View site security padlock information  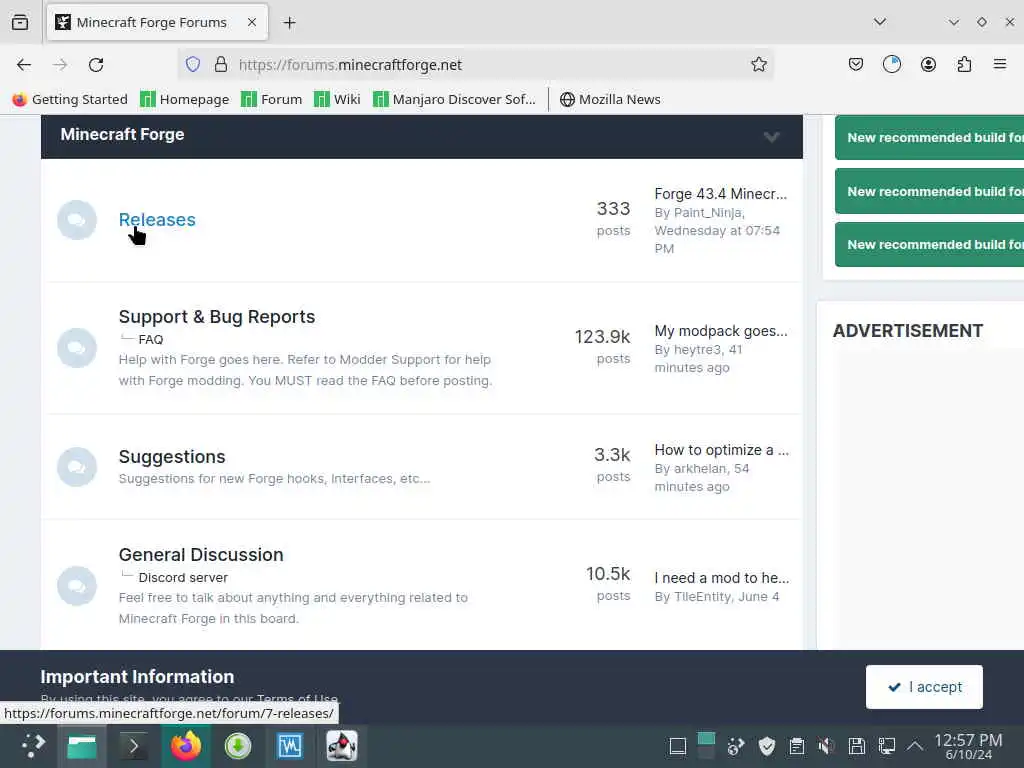[x=221, y=65]
